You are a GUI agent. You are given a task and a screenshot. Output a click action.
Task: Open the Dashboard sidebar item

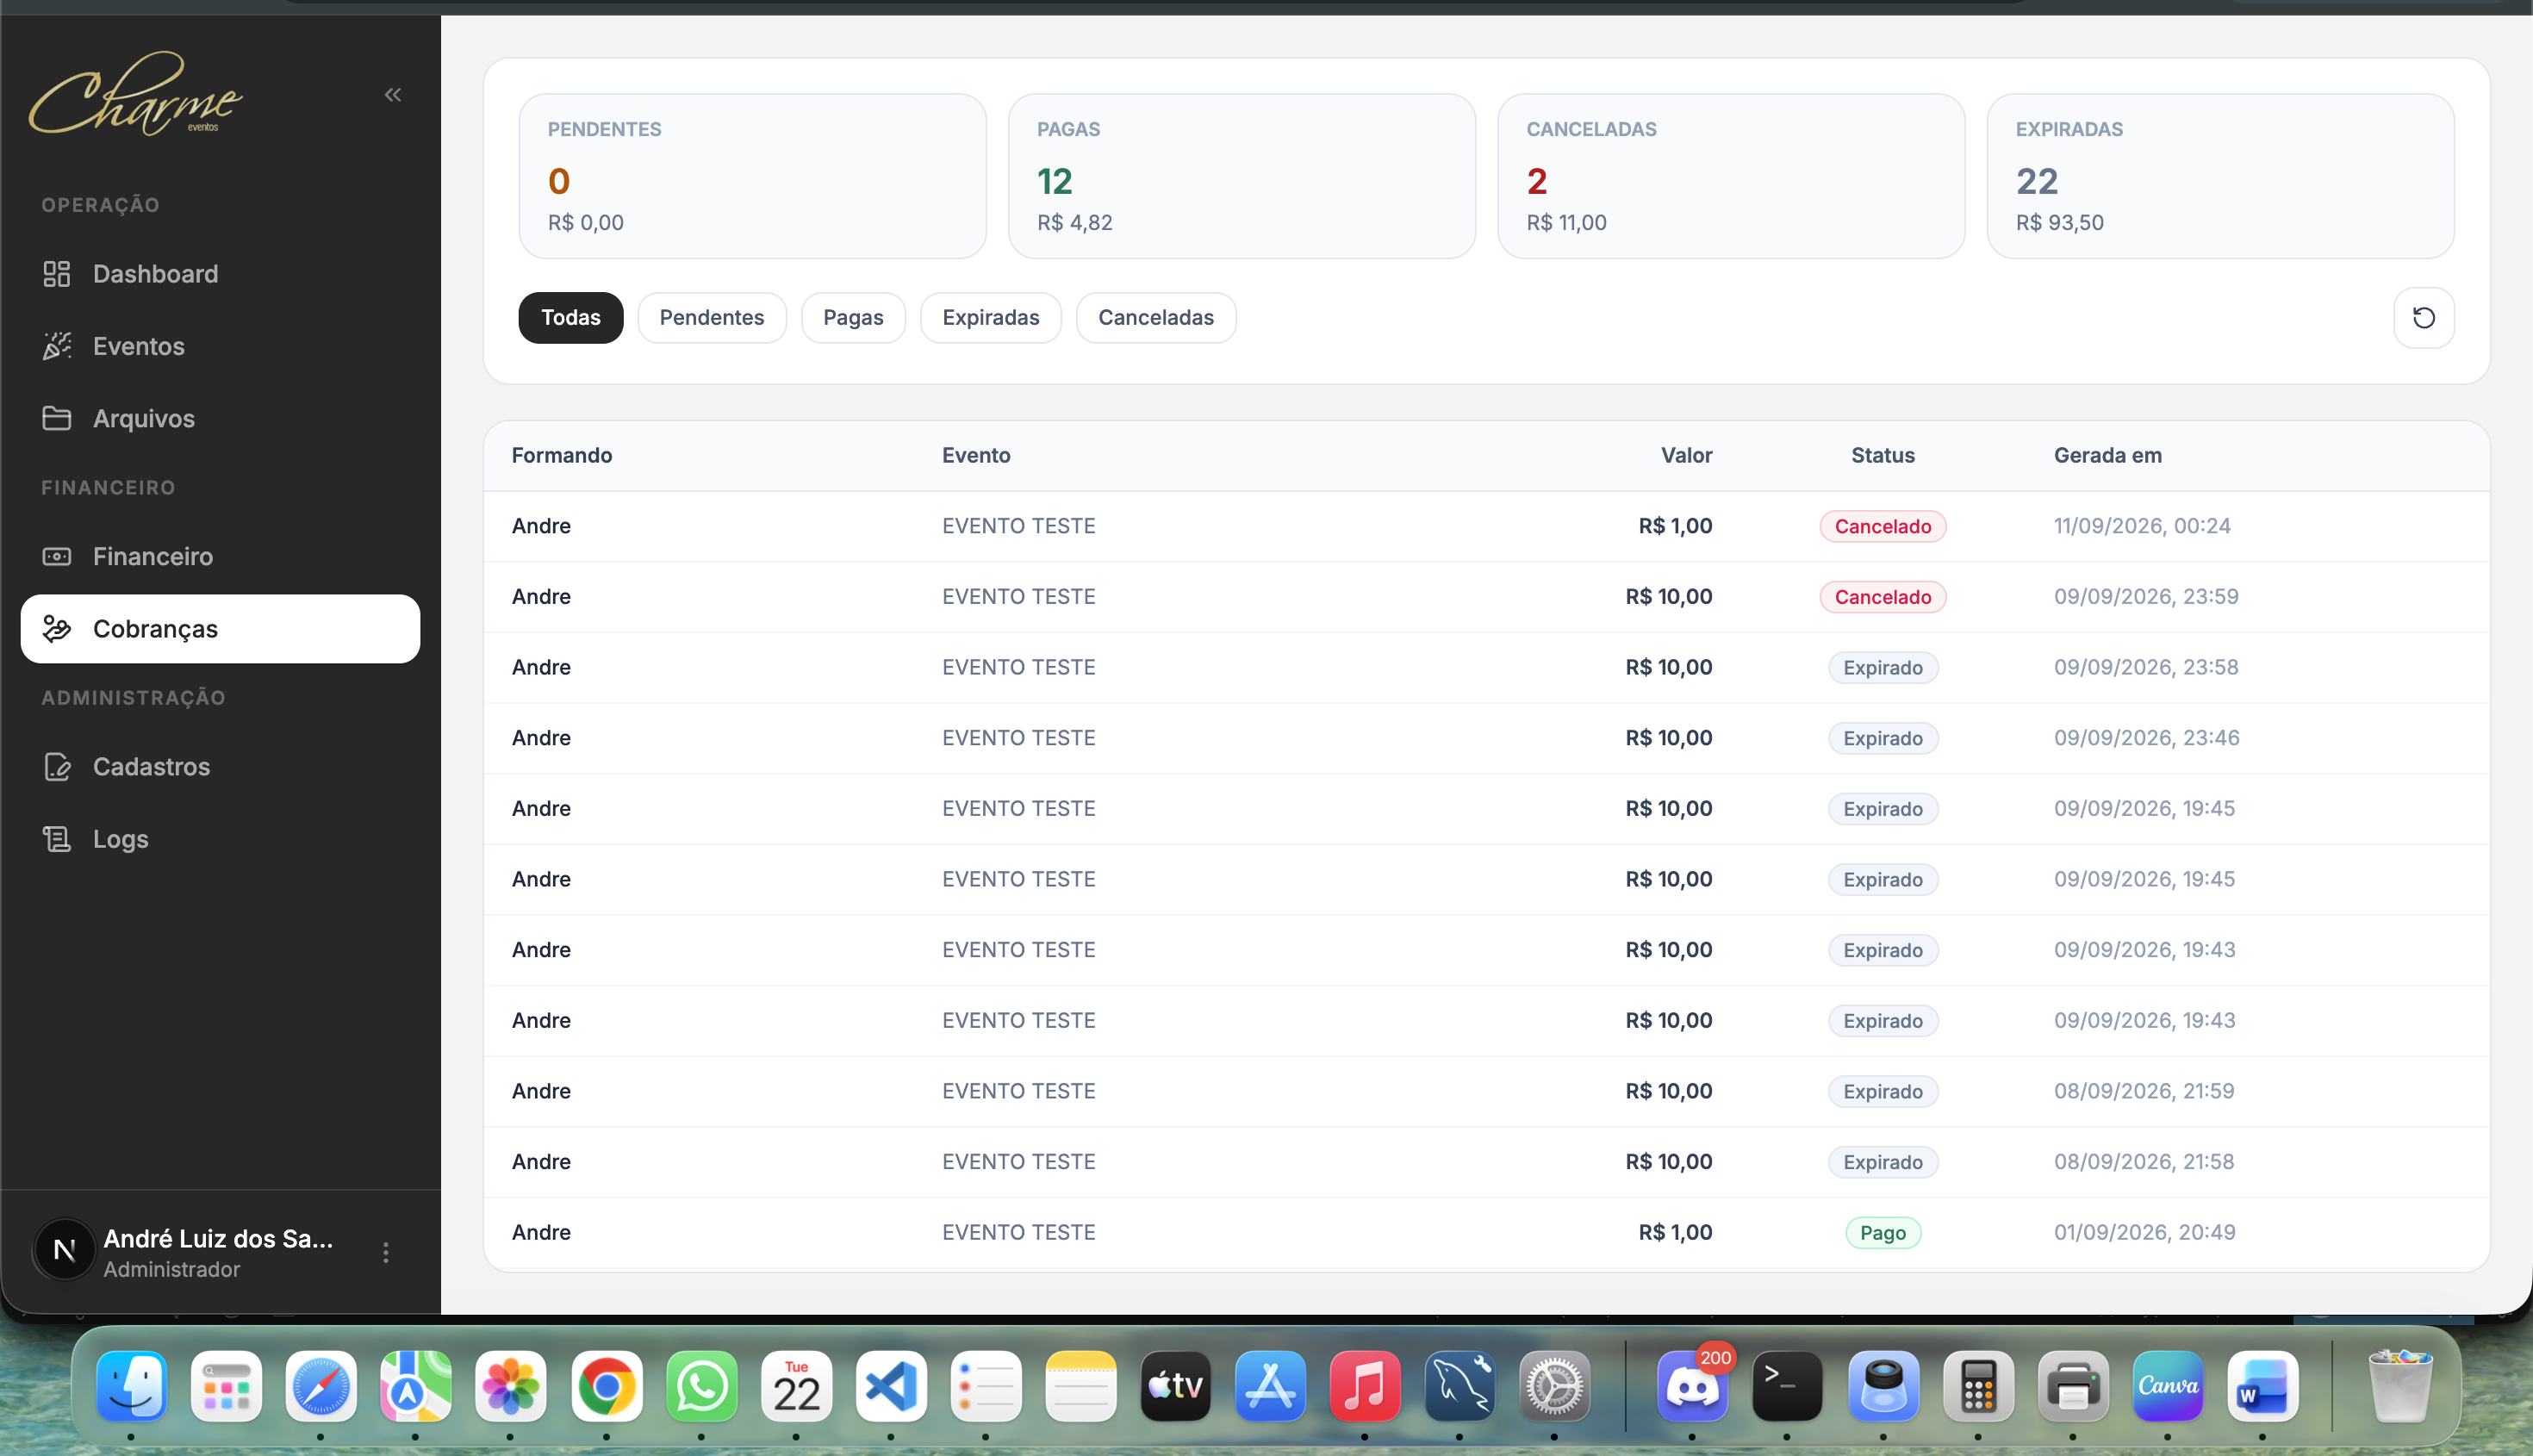click(220, 274)
